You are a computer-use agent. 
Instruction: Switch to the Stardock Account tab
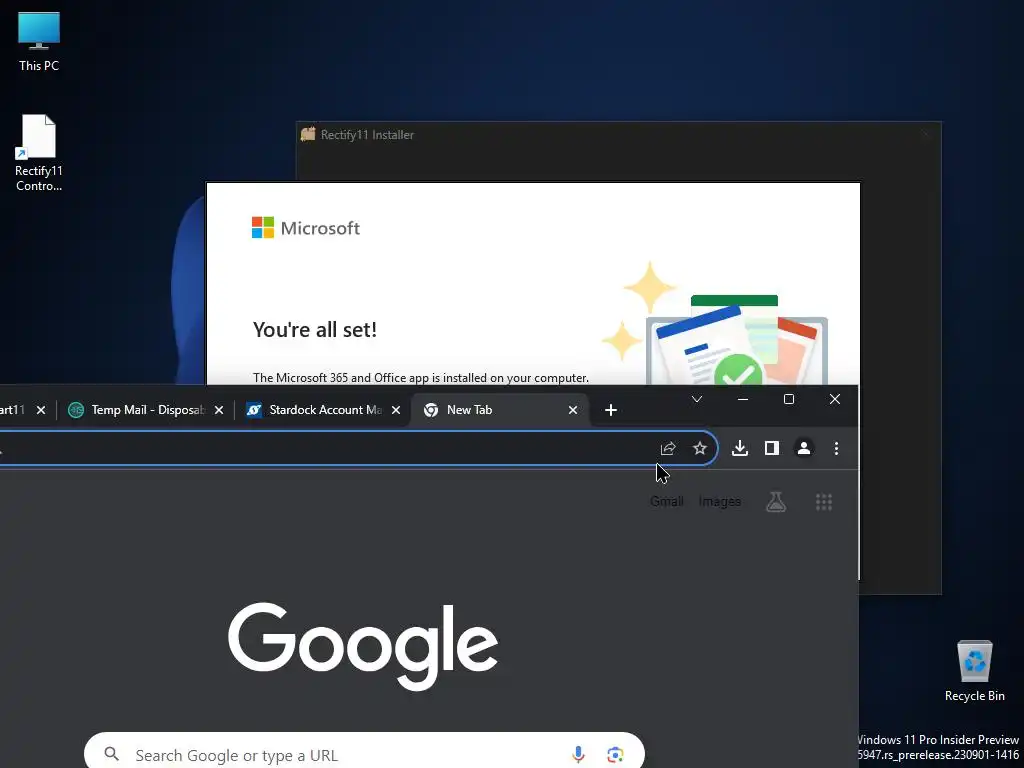[x=323, y=410]
